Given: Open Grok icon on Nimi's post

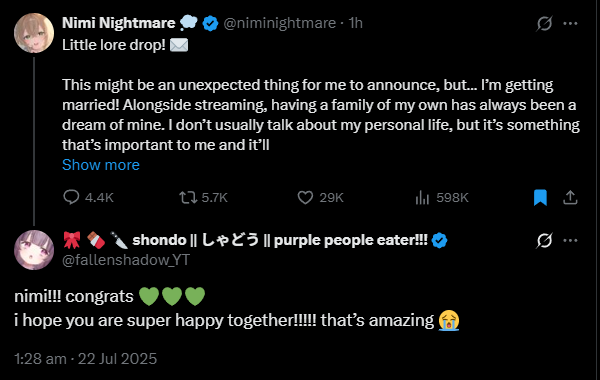Looking at the screenshot, I should (x=544, y=23).
